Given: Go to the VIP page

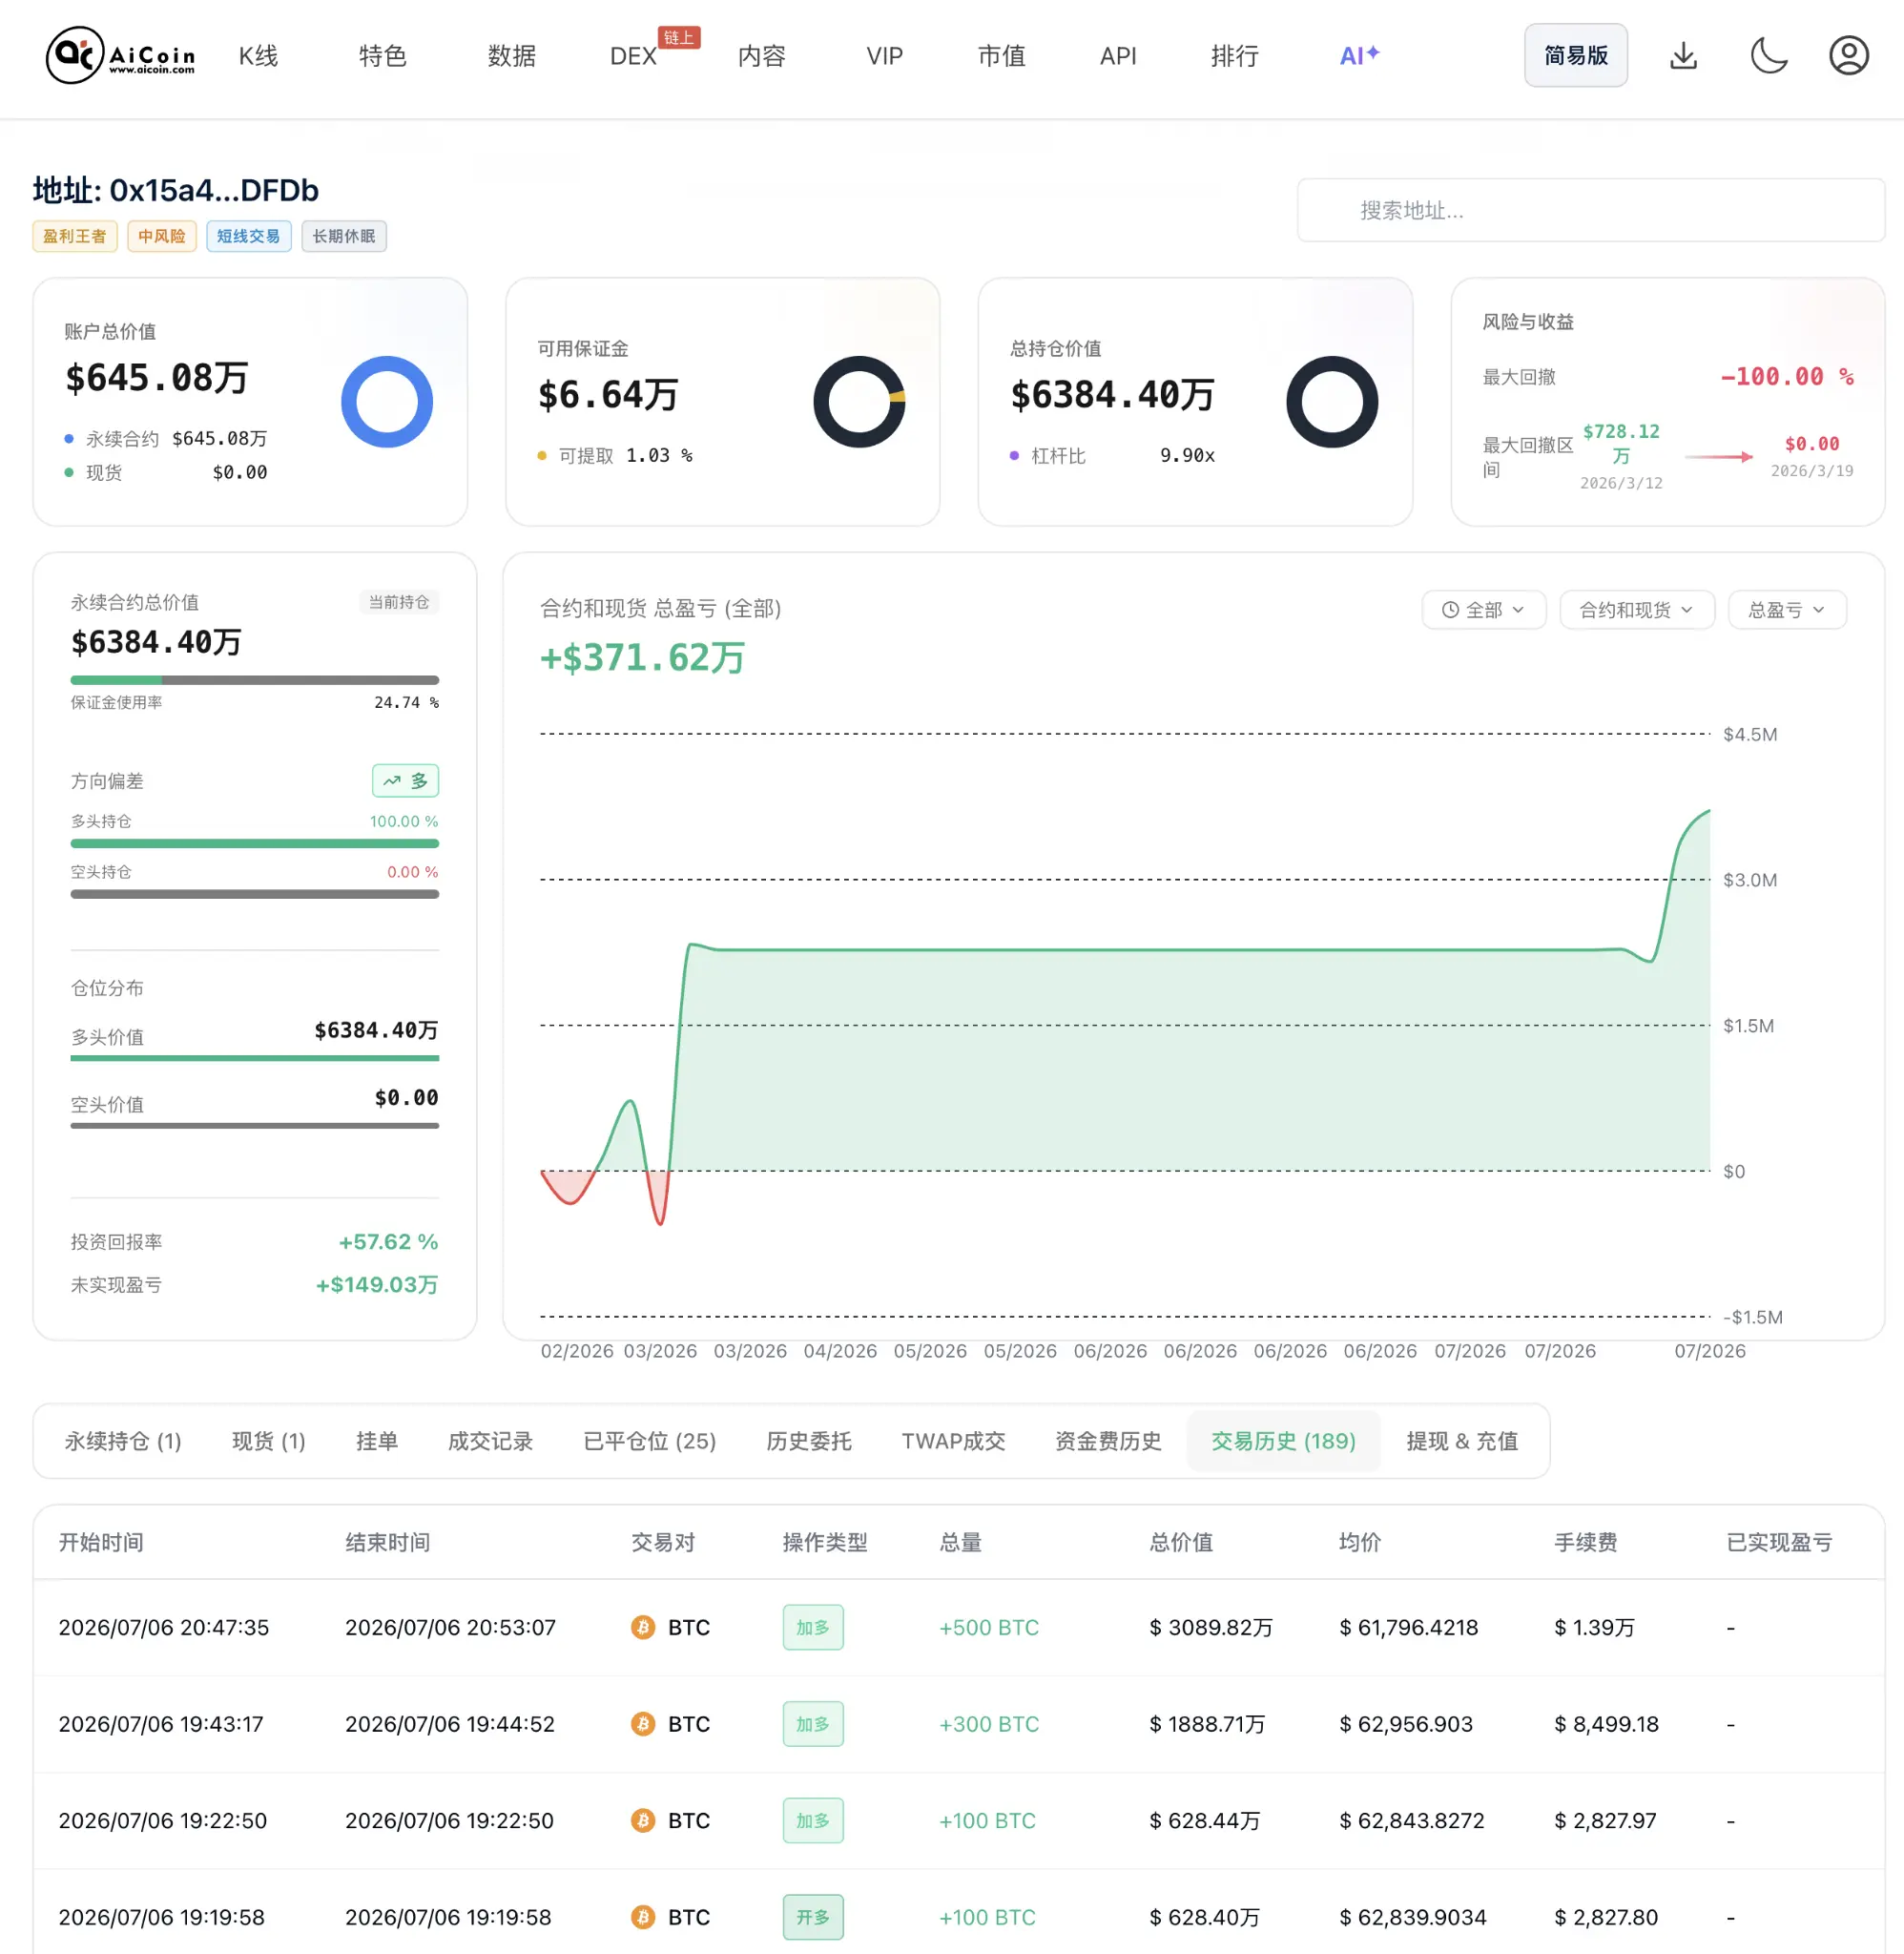Looking at the screenshot, I should (x=884, y=56).
